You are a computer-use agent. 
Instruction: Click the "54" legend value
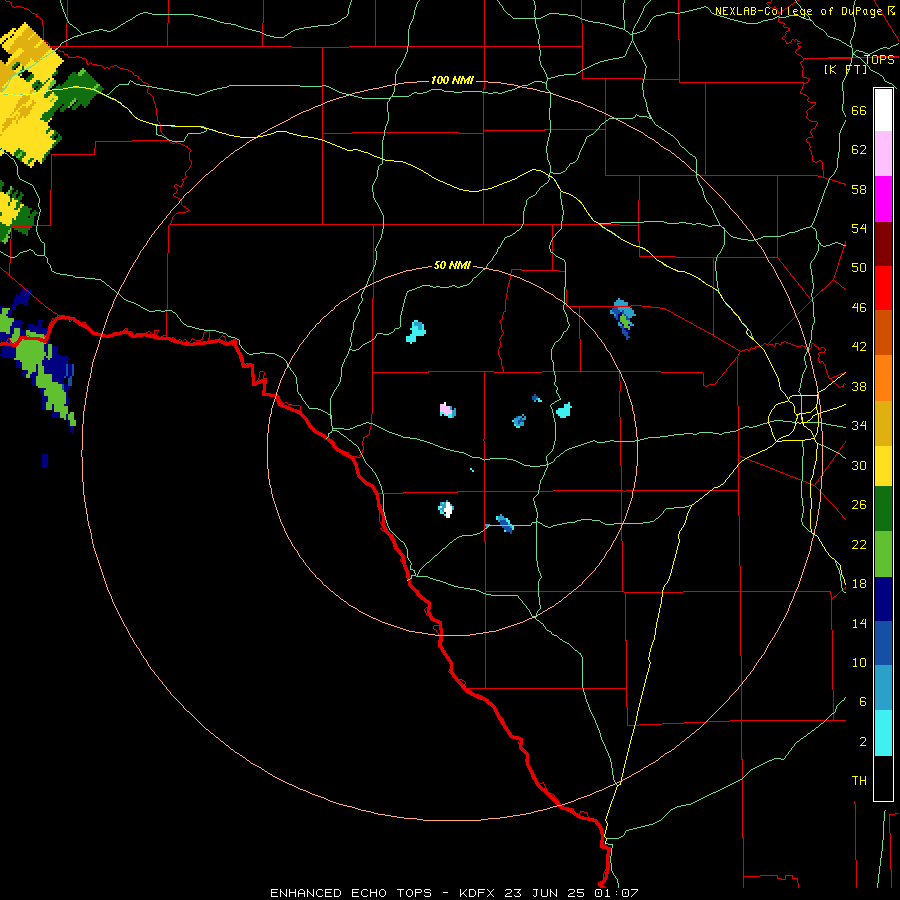pos(859,228)
